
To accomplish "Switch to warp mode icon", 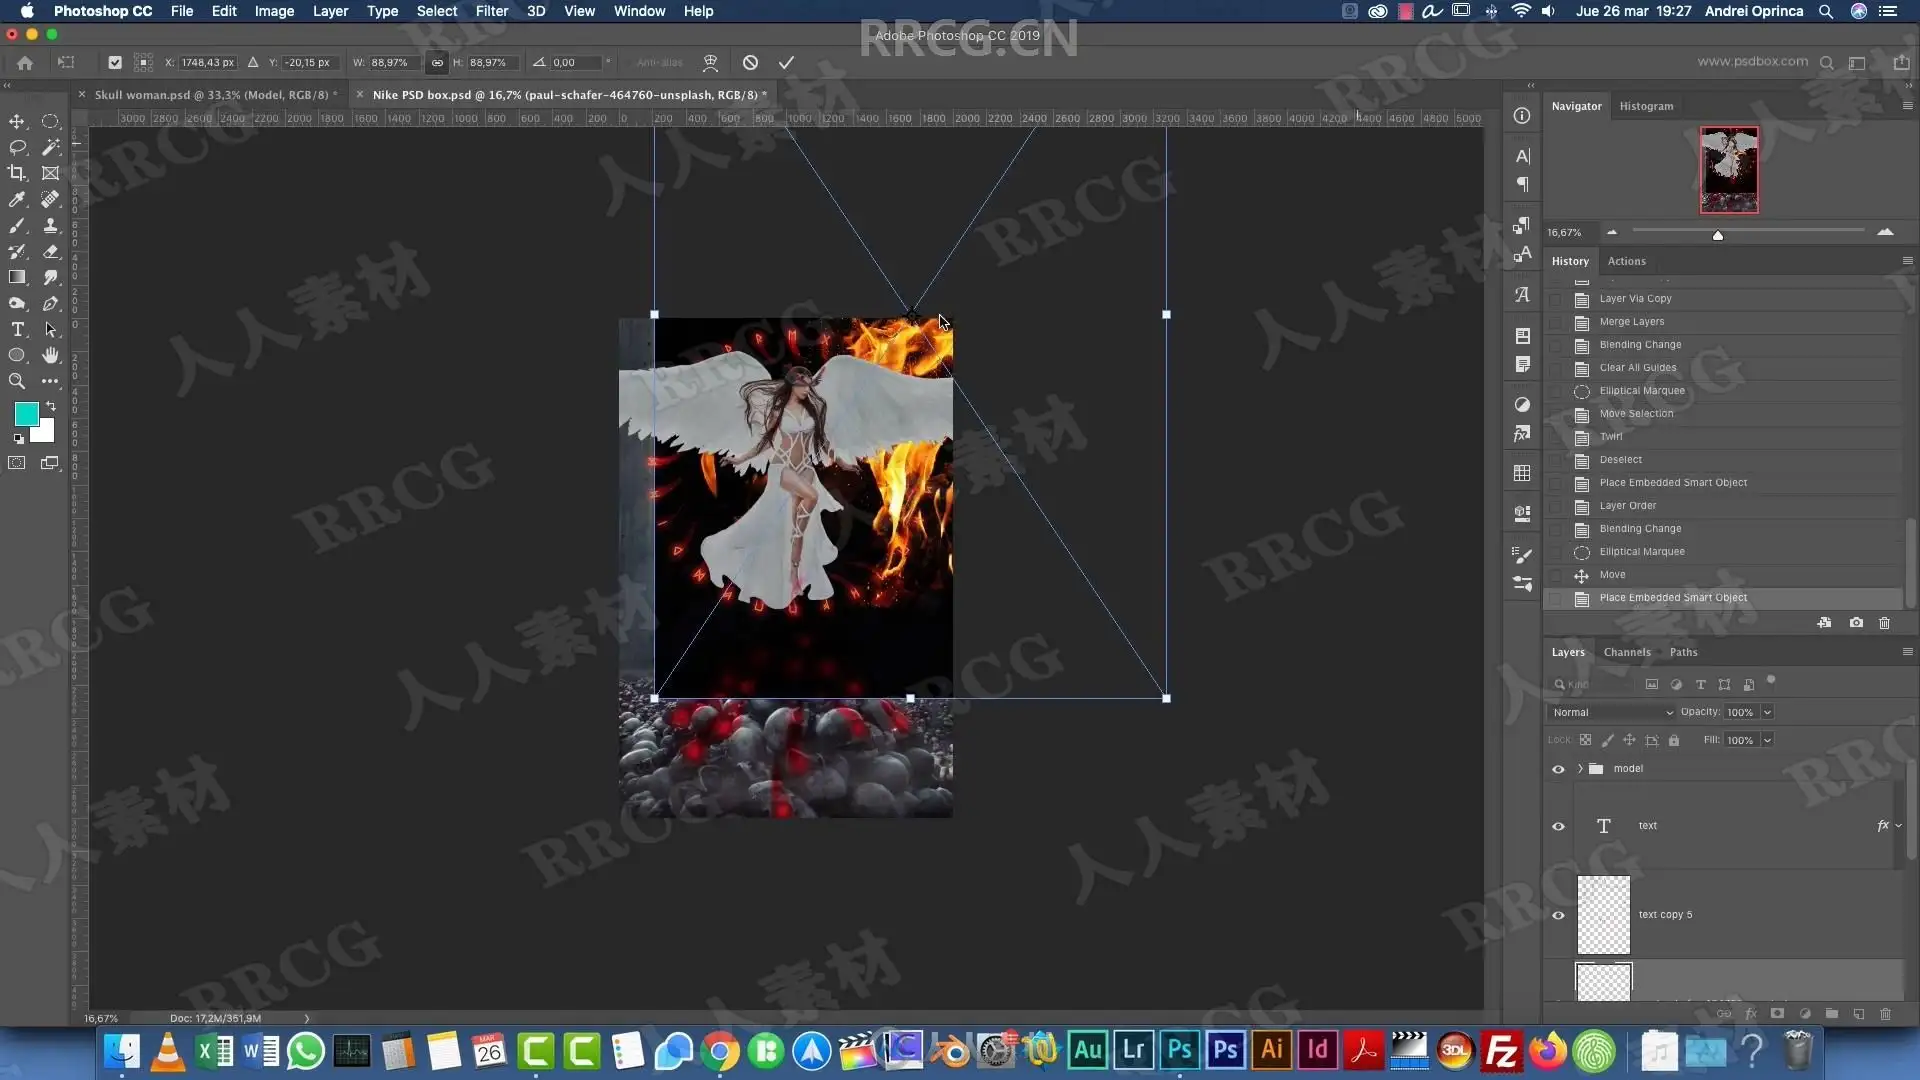I will [x=710, y=62].
